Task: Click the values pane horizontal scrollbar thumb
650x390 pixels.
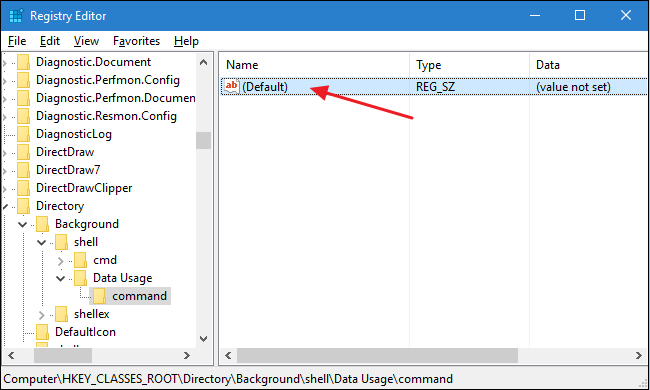Action: 377,356
